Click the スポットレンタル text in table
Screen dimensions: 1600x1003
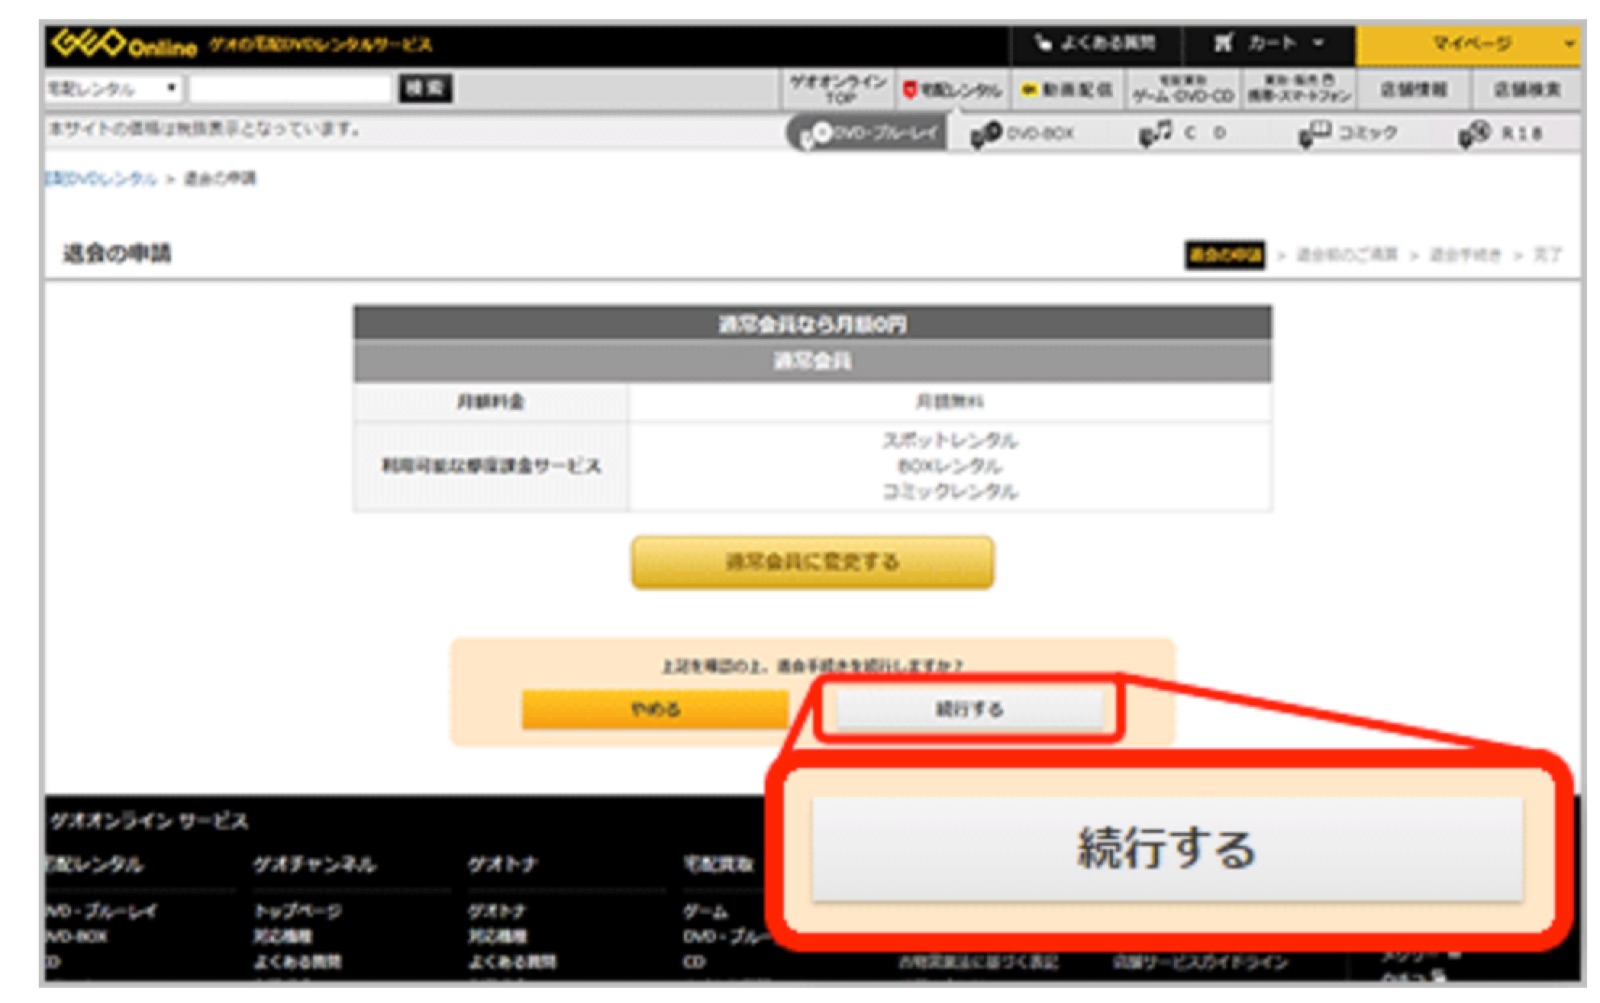click(x=950, y=440)
